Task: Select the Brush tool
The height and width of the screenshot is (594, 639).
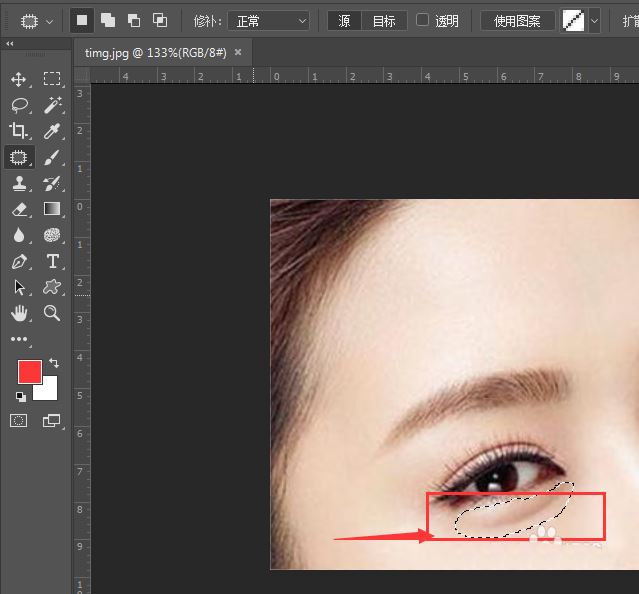Action: pos(52,157)
